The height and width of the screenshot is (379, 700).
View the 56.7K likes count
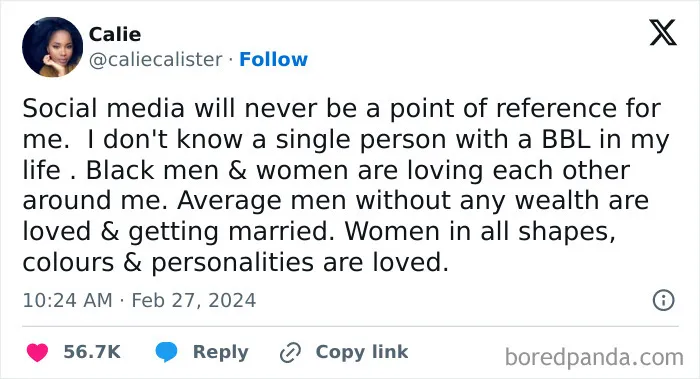pyautogui.click(x=92, y=352)
